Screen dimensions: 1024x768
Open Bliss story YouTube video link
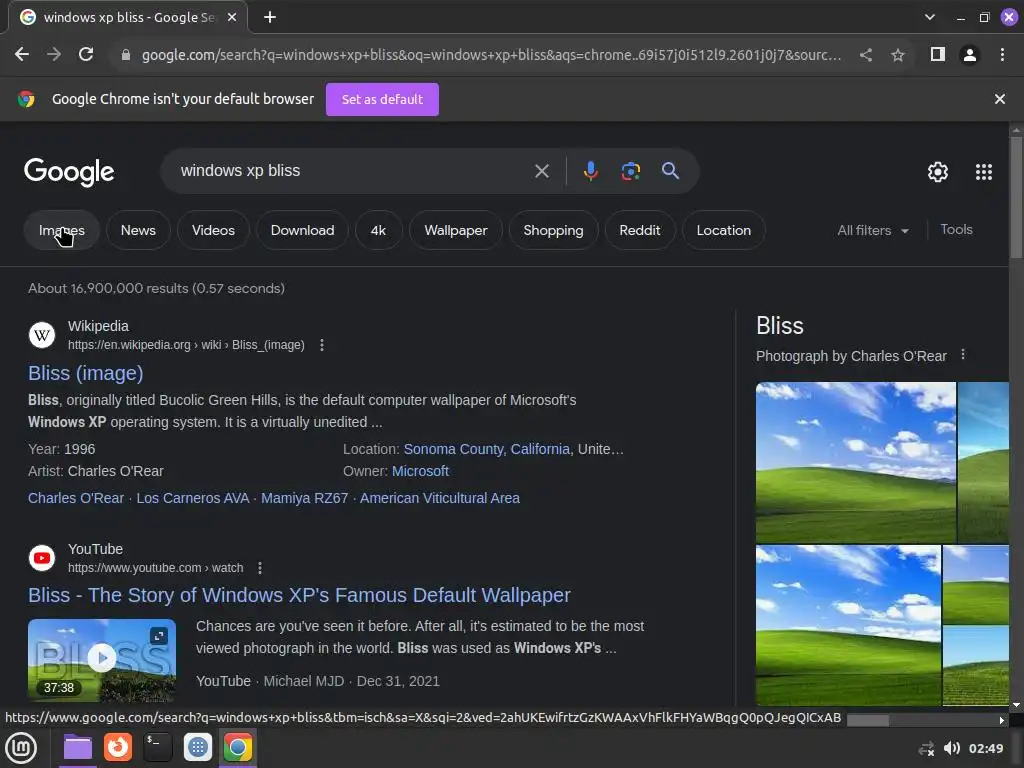[299, 596]
